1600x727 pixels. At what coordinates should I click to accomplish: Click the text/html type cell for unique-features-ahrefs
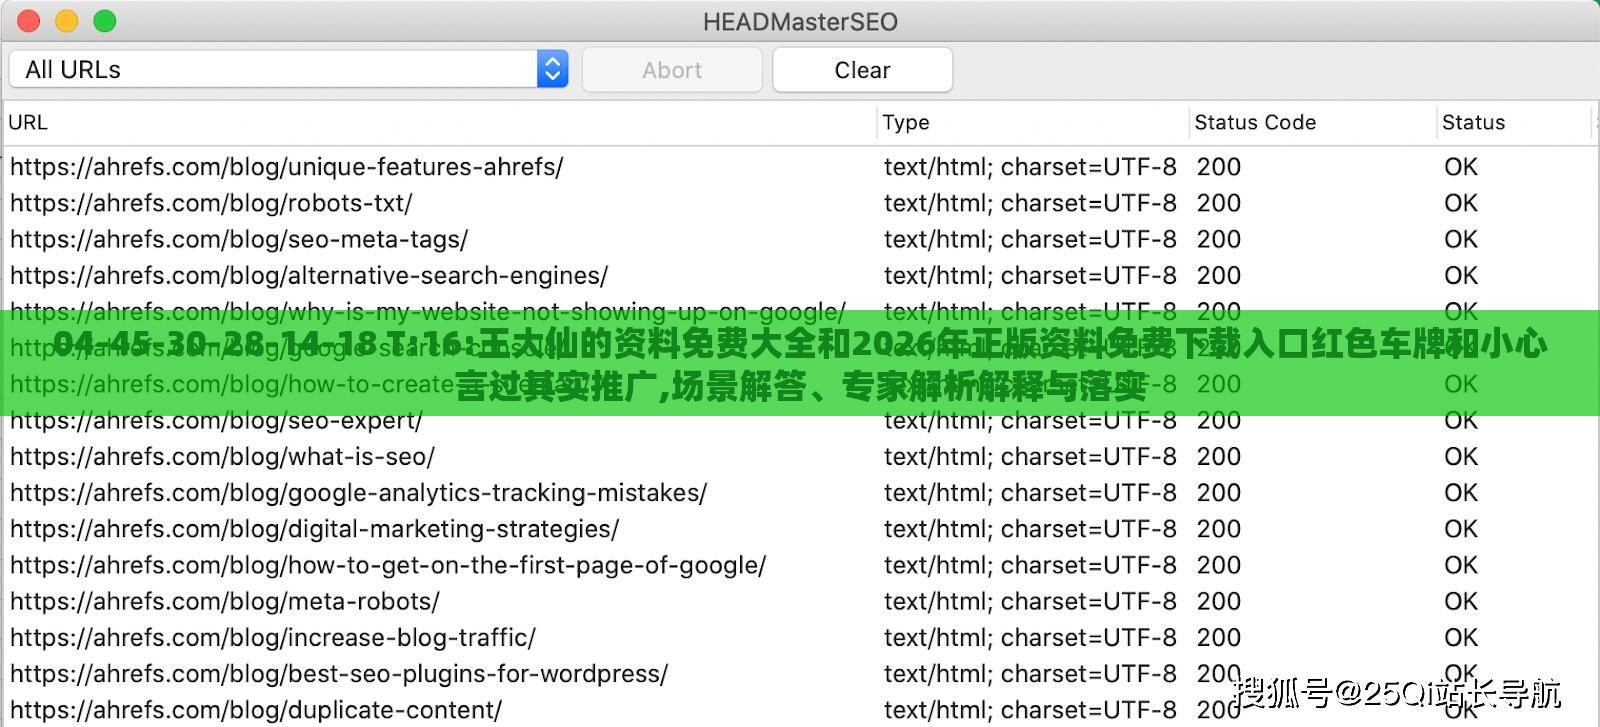coord(1030,167)
